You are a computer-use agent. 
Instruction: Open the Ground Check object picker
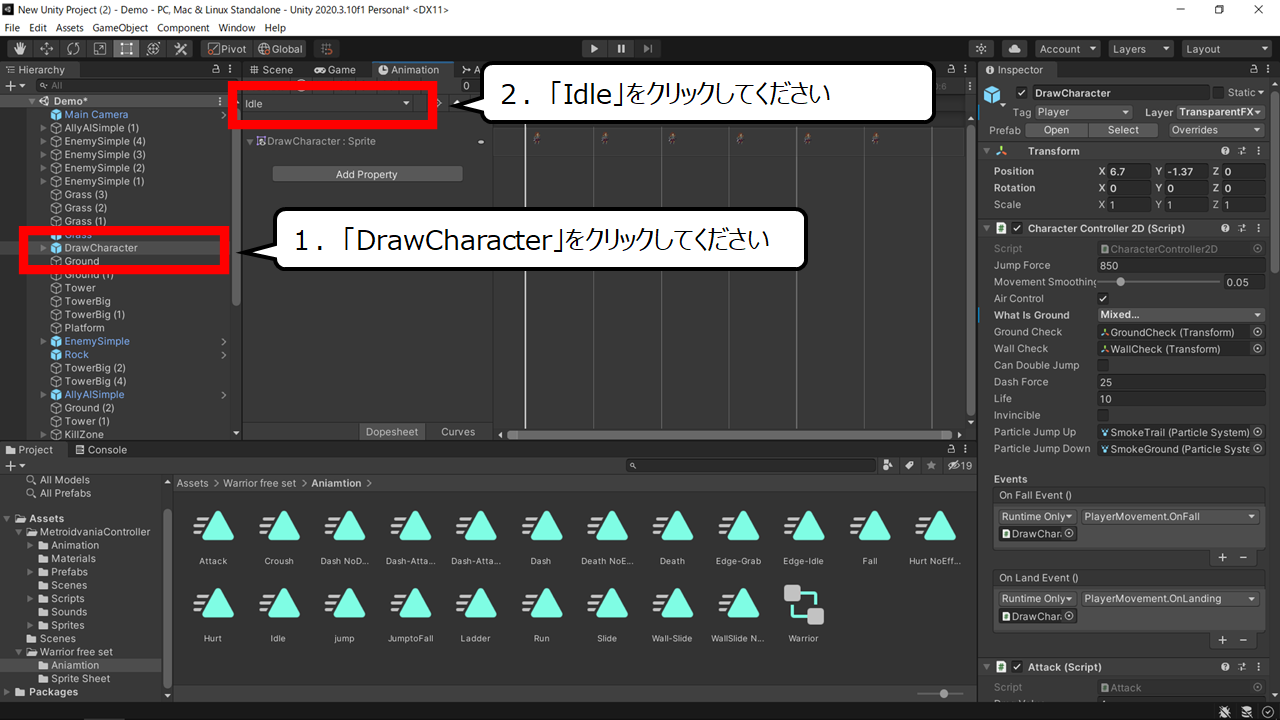point(1257,332)
